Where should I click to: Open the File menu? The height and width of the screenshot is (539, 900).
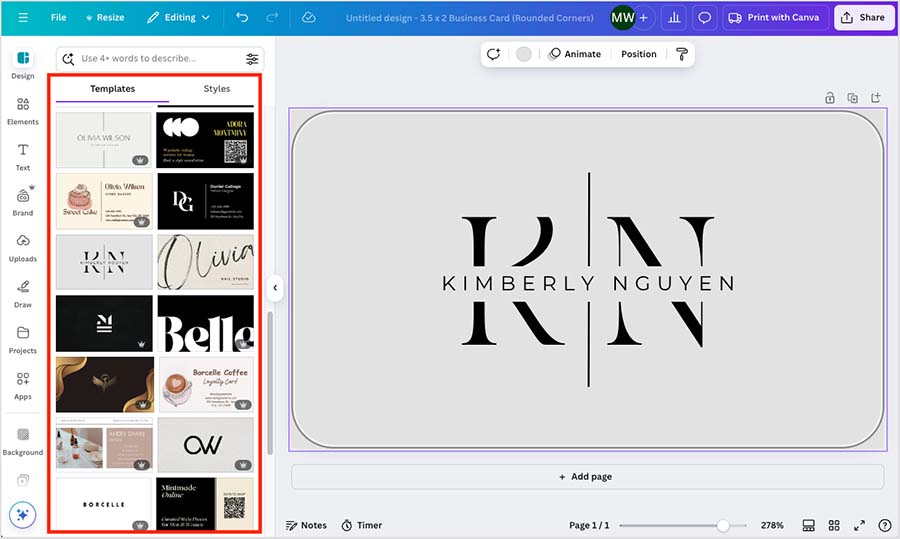59,18
